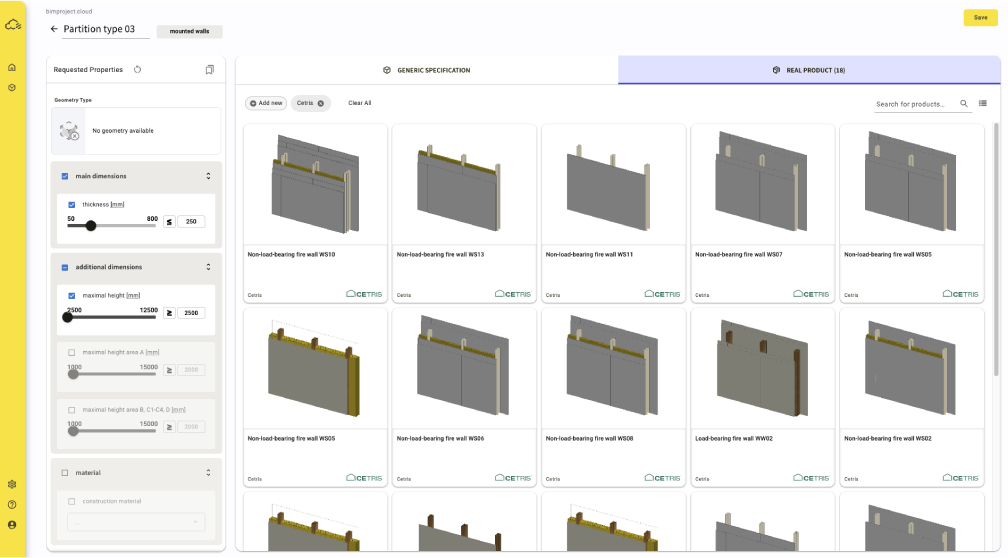Open the construction material dropdown
This screenshot has width=1008, height=558.
point(136,522)
